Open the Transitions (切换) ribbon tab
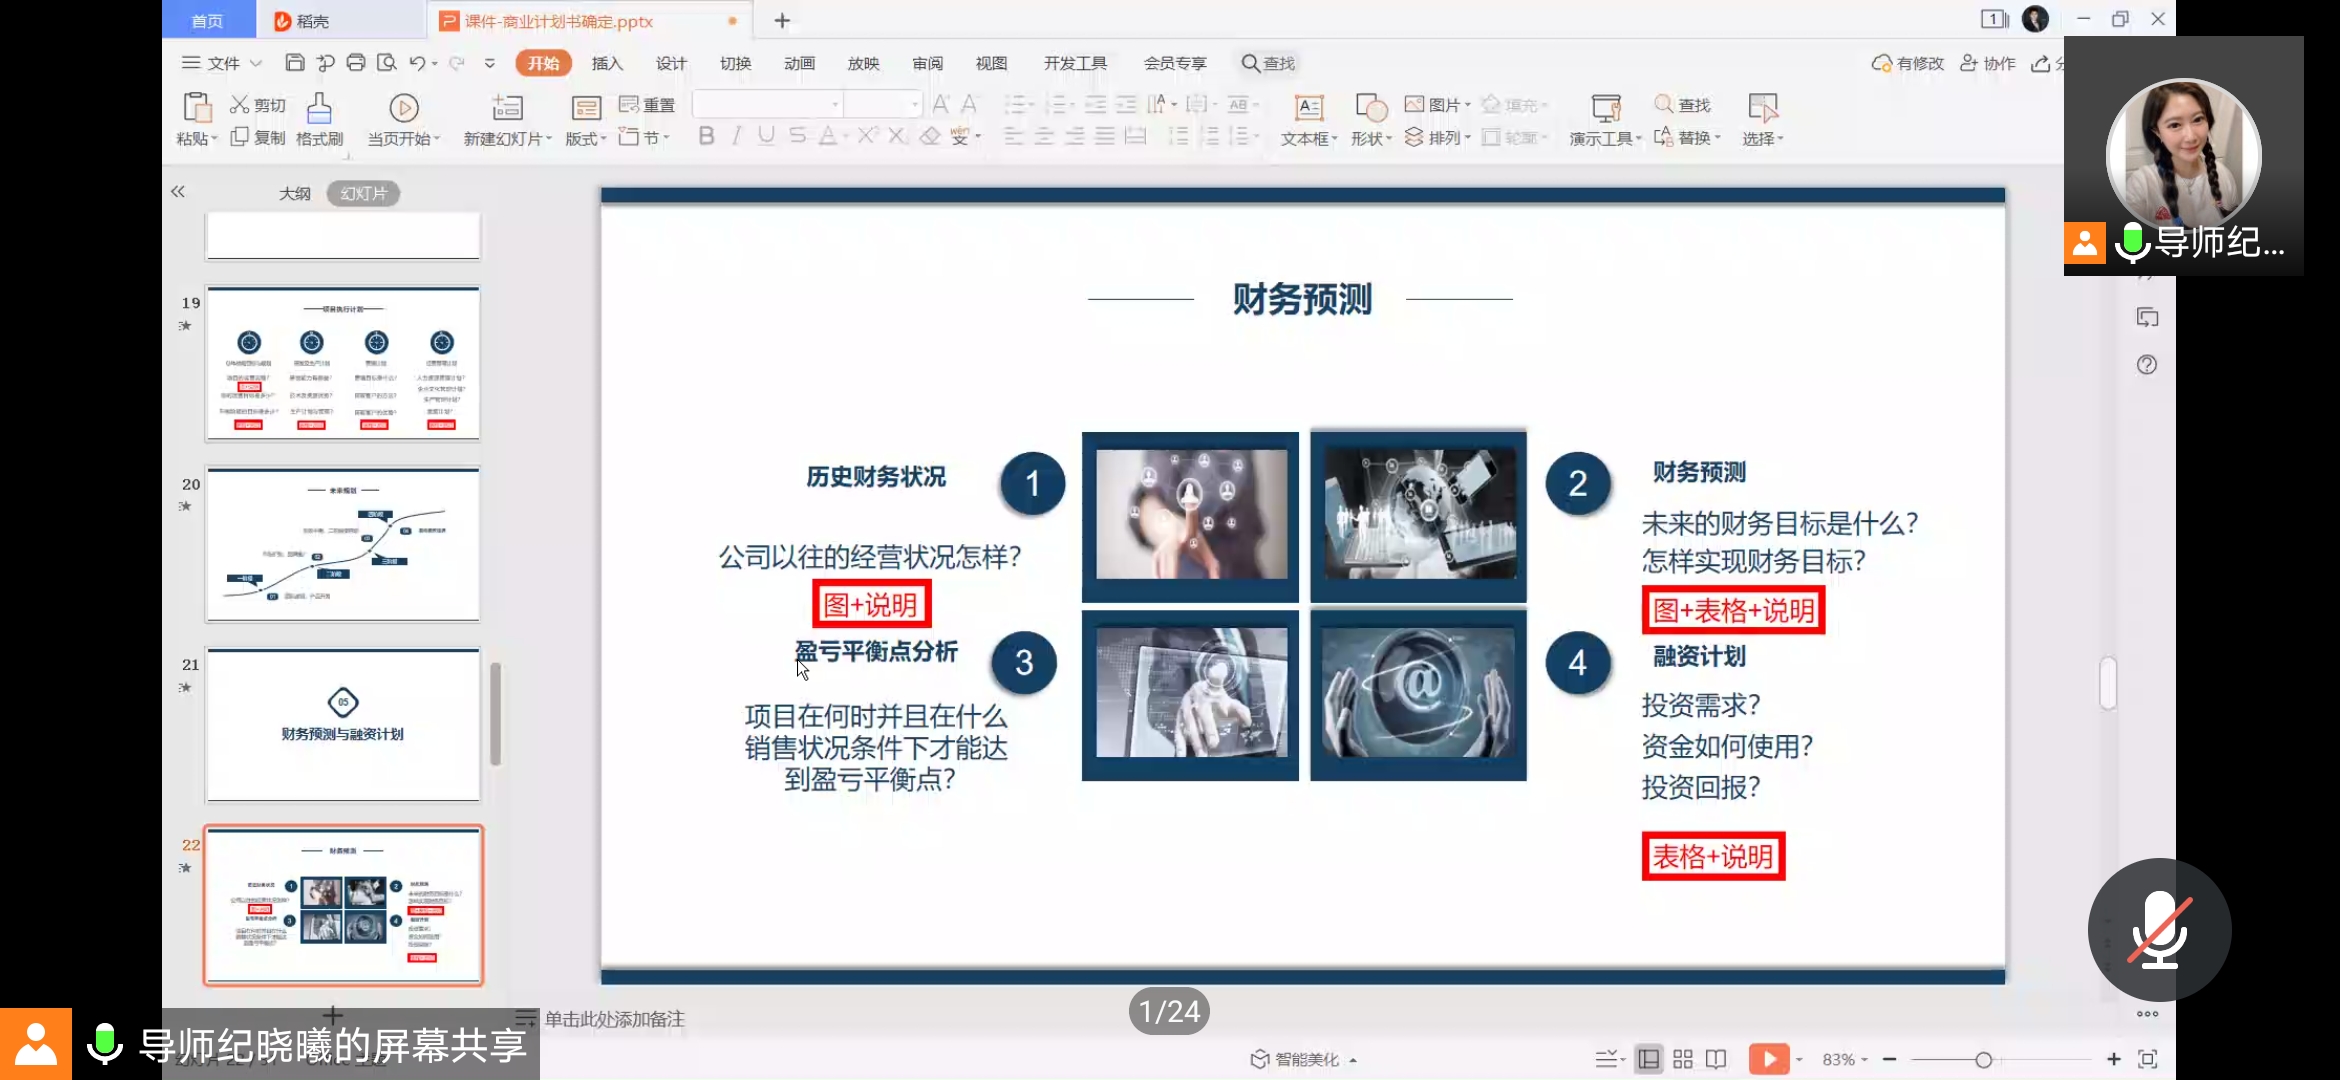This screenshot has height=1080, width=2340. click(735, 63)
